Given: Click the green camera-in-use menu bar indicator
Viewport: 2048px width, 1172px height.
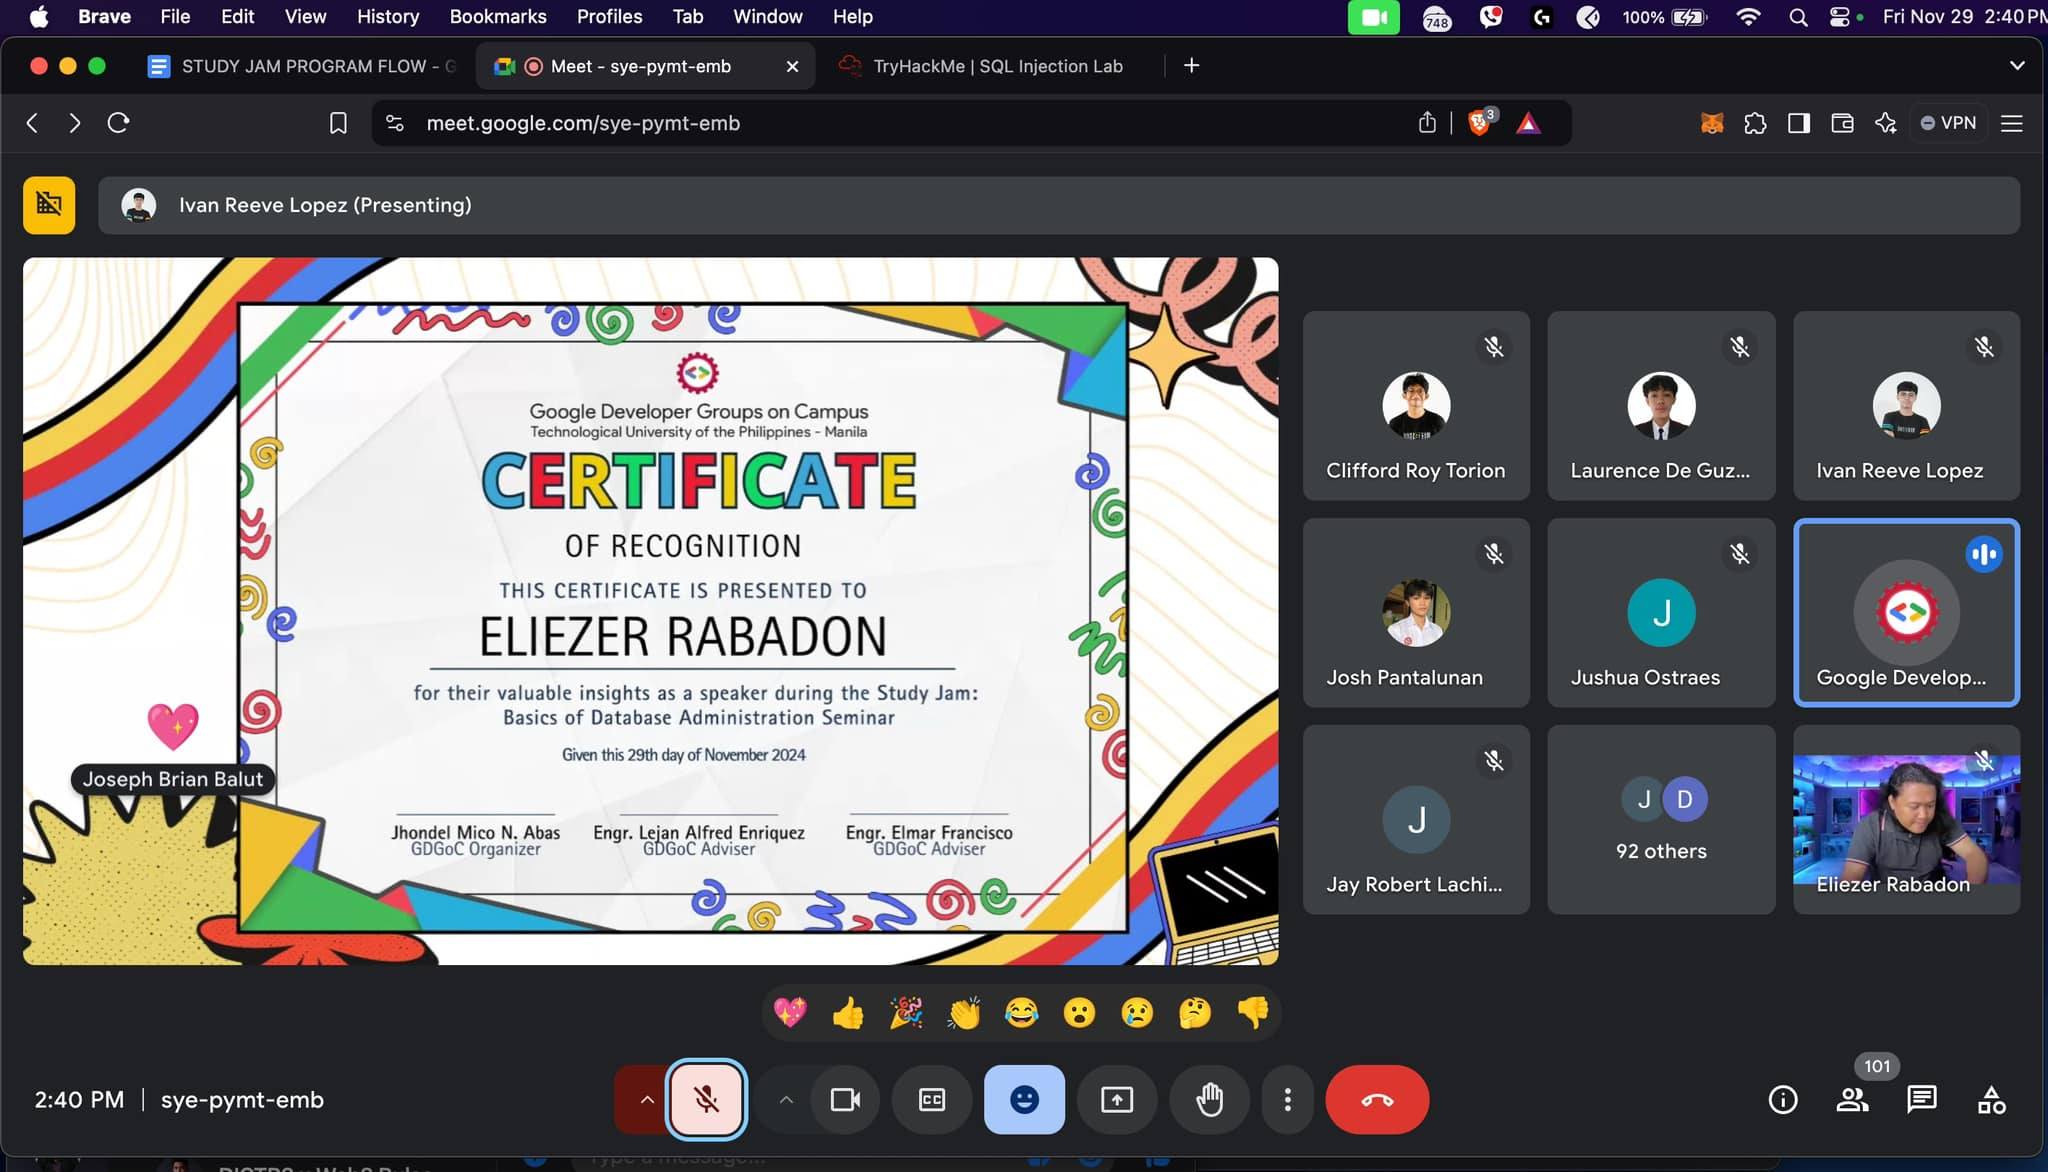Looking at the screenshot, I should [1374, 17].
